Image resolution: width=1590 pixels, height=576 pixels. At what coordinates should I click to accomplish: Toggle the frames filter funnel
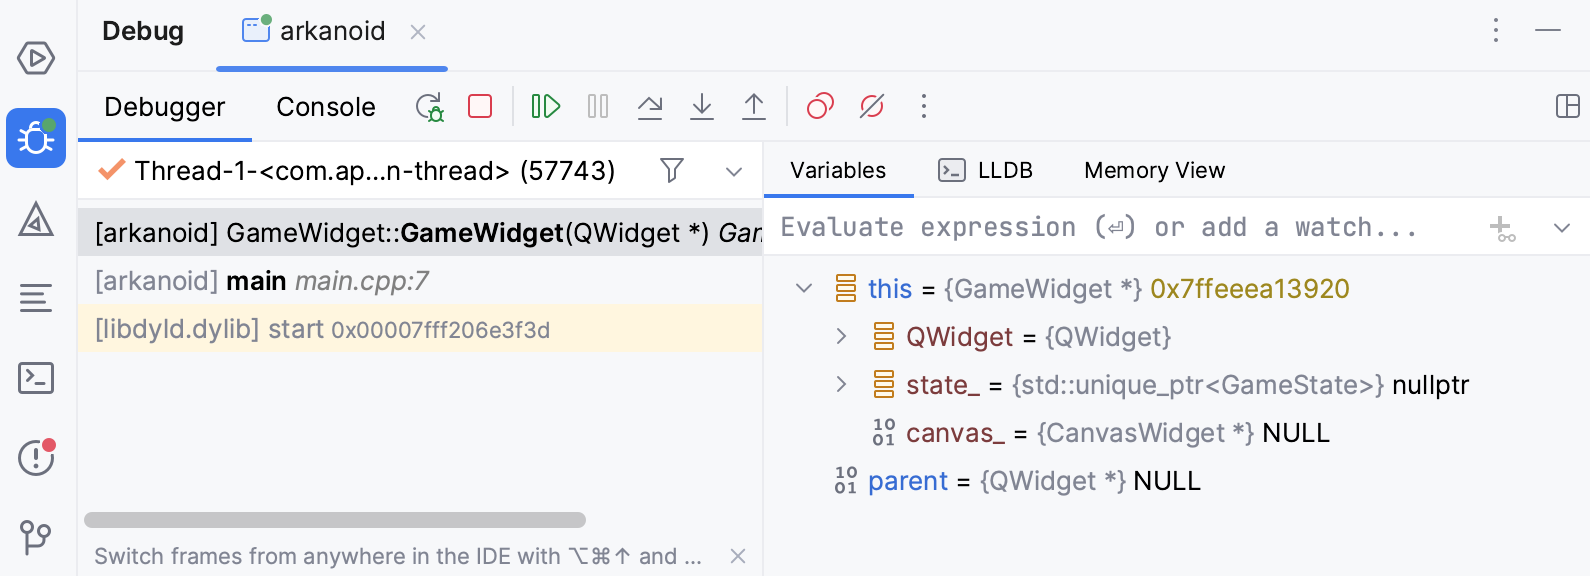tap(672, 171)
